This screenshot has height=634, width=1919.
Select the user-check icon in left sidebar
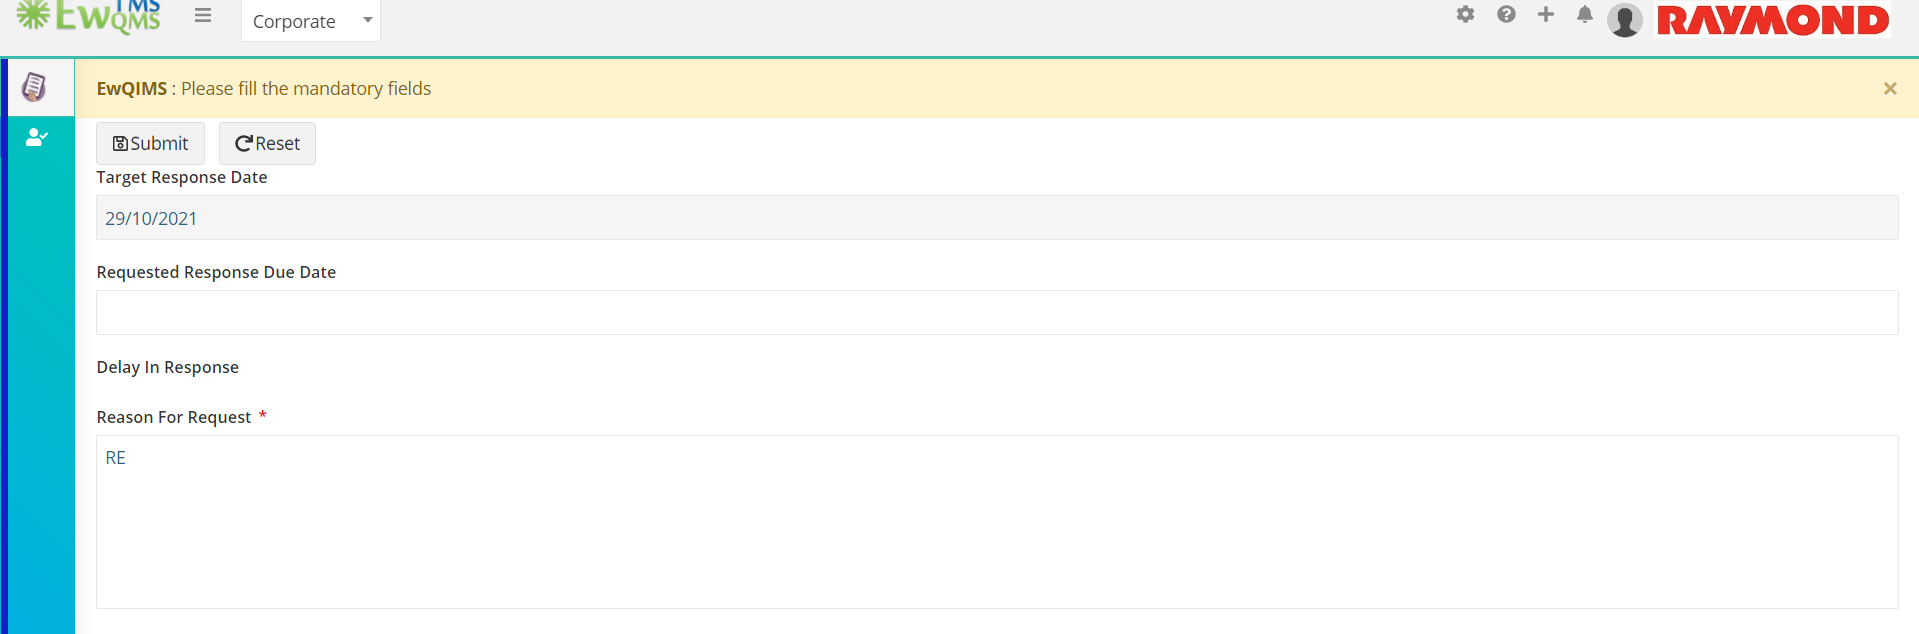[37, 137]
